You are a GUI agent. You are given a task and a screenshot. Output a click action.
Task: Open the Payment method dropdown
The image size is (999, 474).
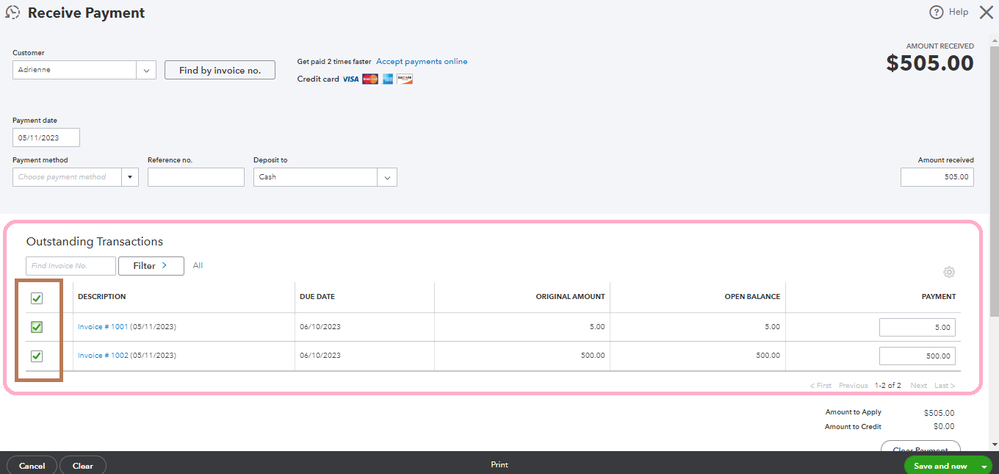[130, 177]
